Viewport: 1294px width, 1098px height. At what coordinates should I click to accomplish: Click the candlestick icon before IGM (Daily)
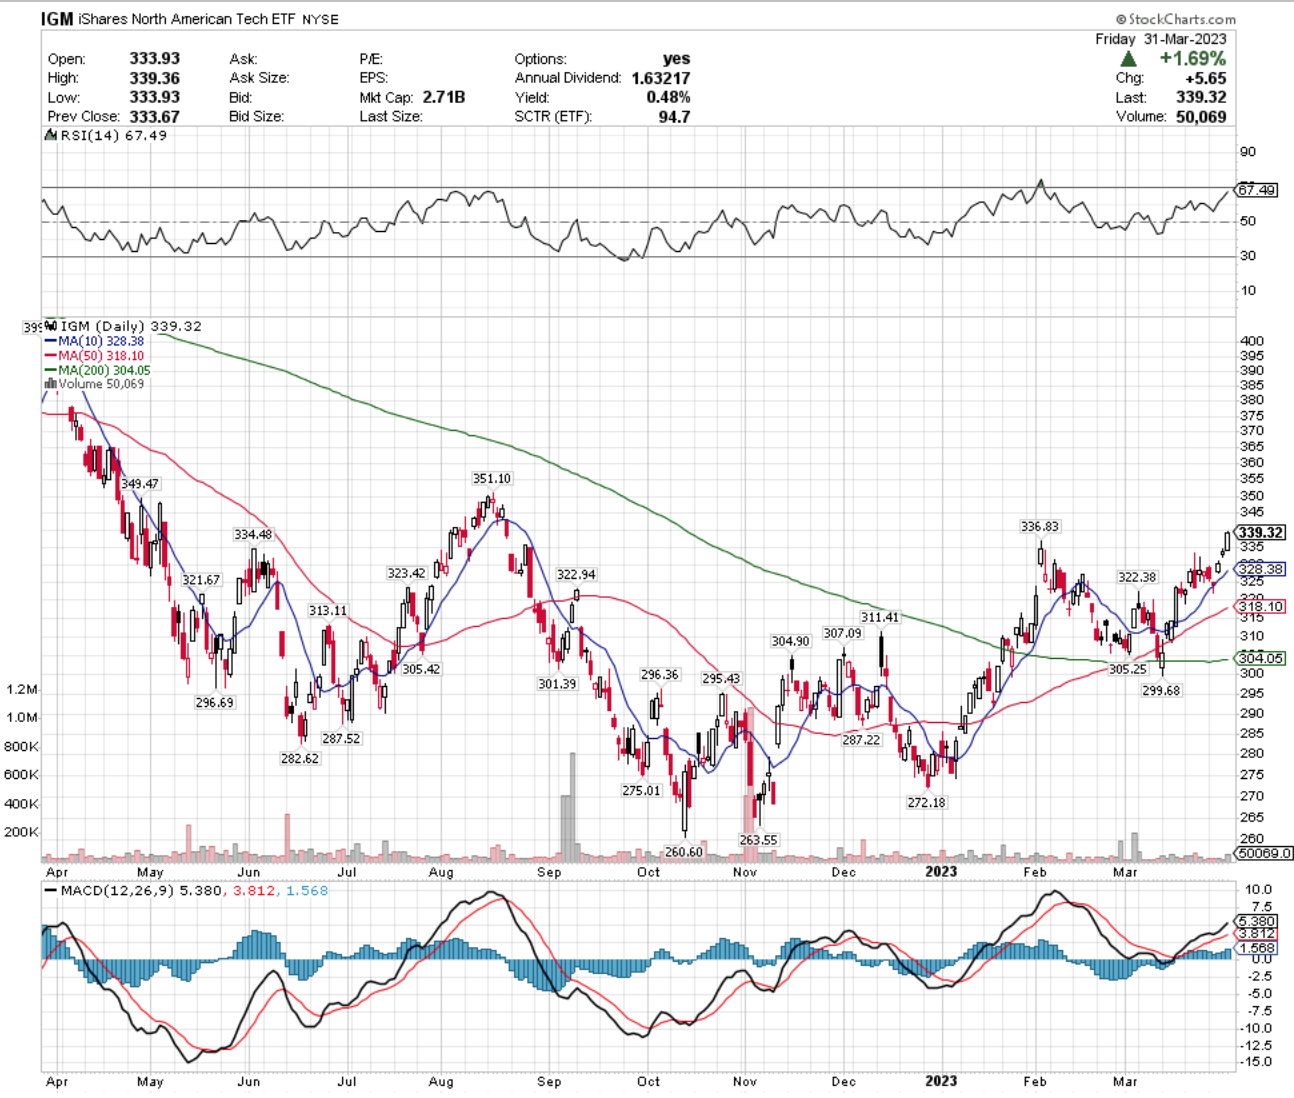coord(50,326)
